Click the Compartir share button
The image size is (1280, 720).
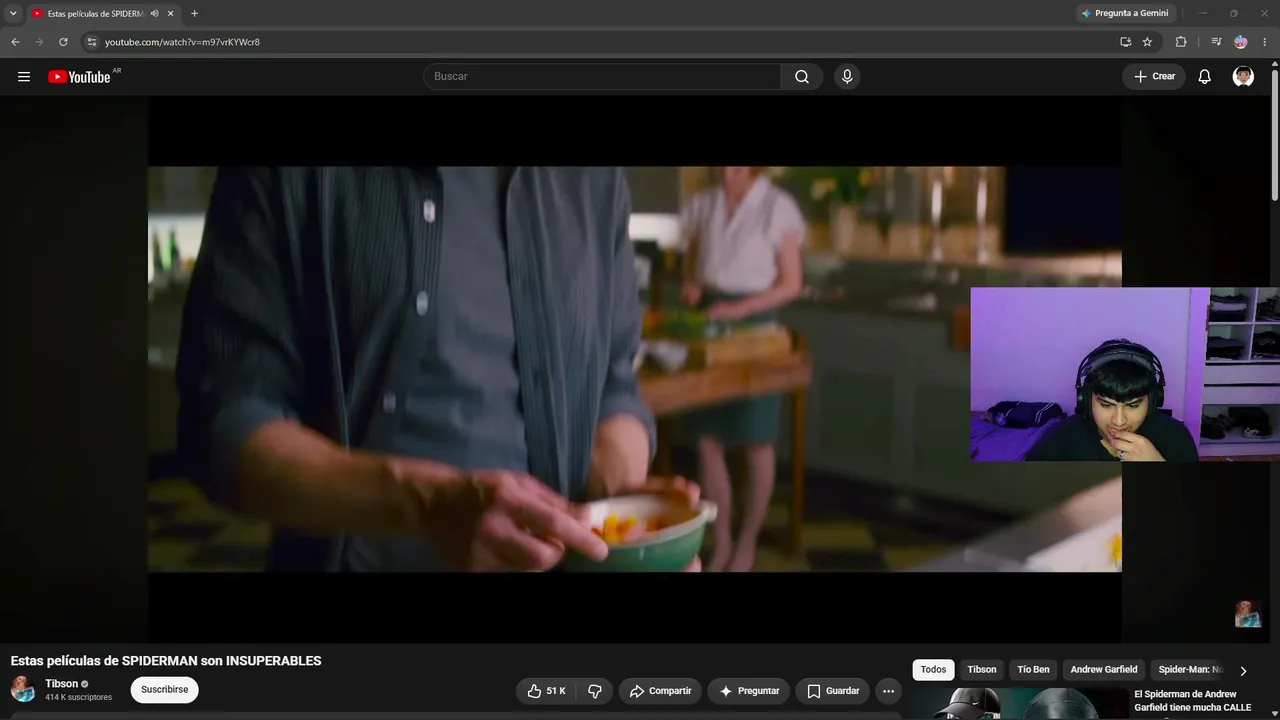click(x=660, y=691)
